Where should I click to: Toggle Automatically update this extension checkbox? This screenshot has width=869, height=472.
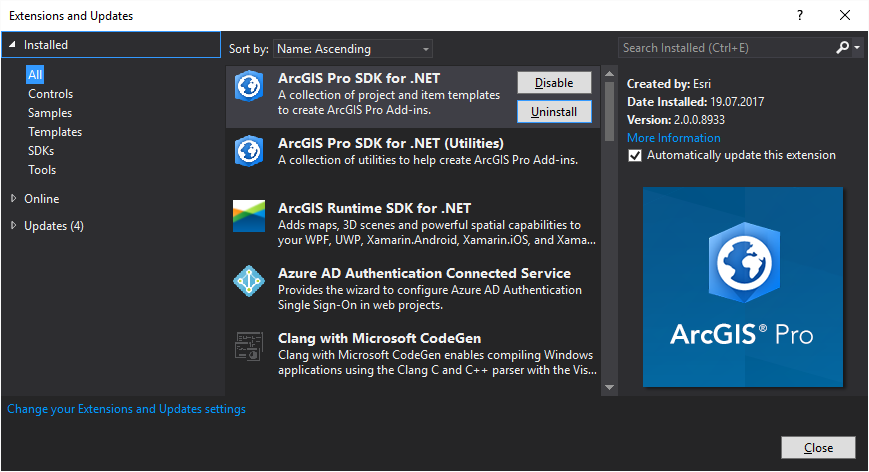(634, 156)
